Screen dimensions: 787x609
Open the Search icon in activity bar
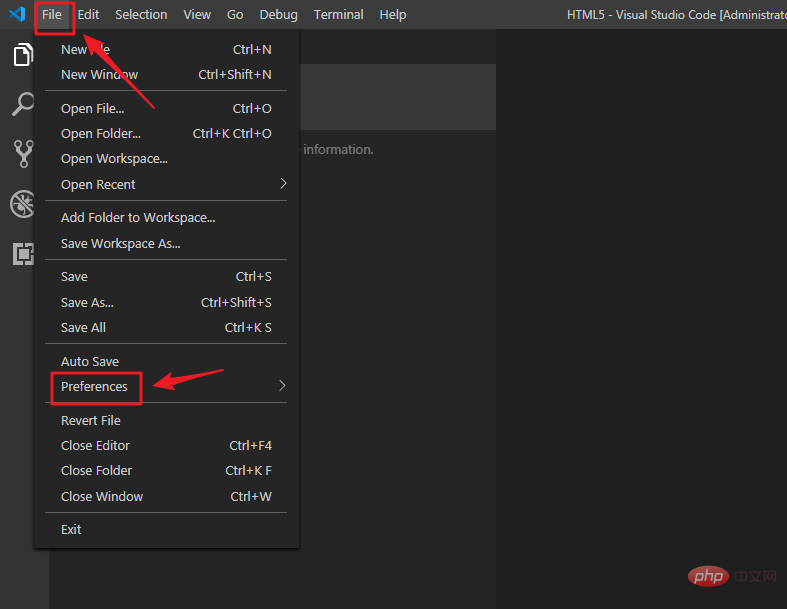[23, 104]
